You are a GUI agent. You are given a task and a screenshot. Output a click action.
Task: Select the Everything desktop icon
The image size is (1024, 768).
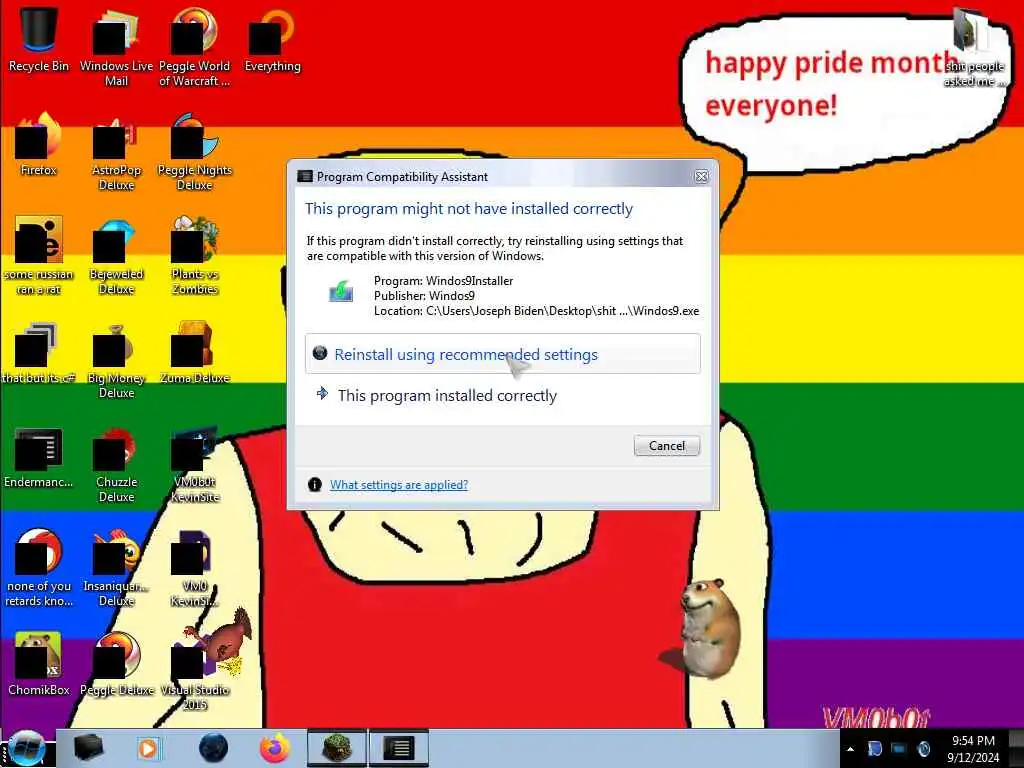[272, 39]
